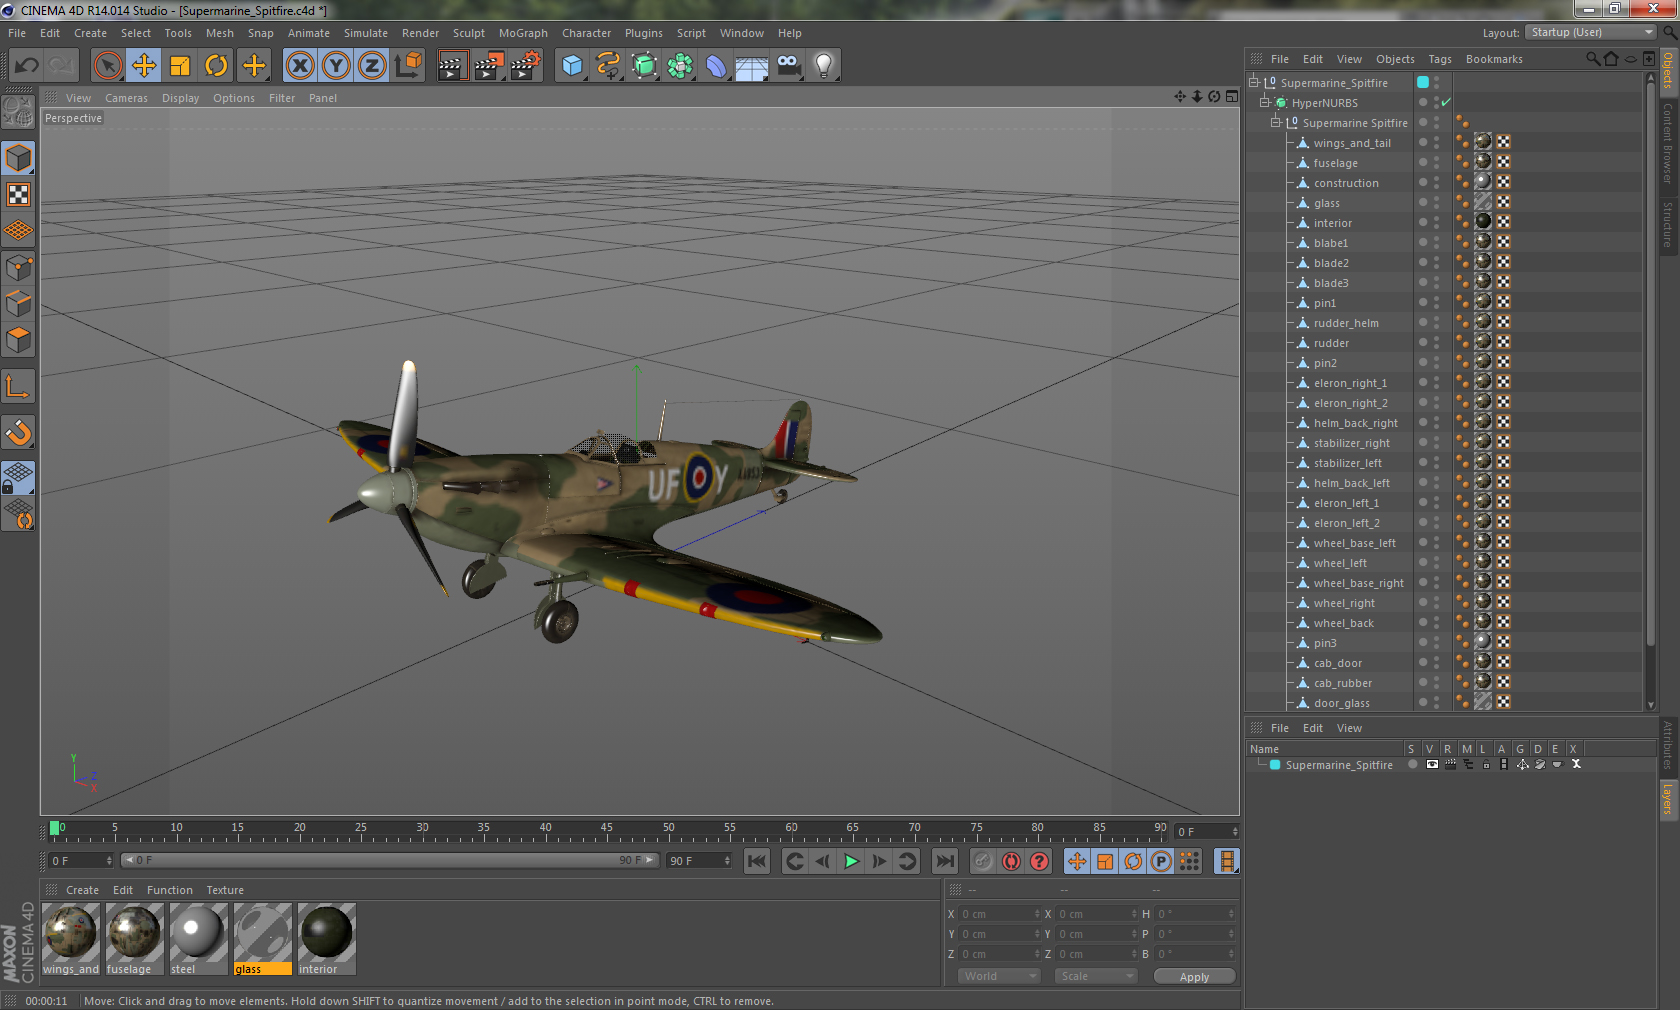Viewport: 1680px width, 1010px height.
Task: Open viewport Cameras menu
Action: click(x=126, y=98)
